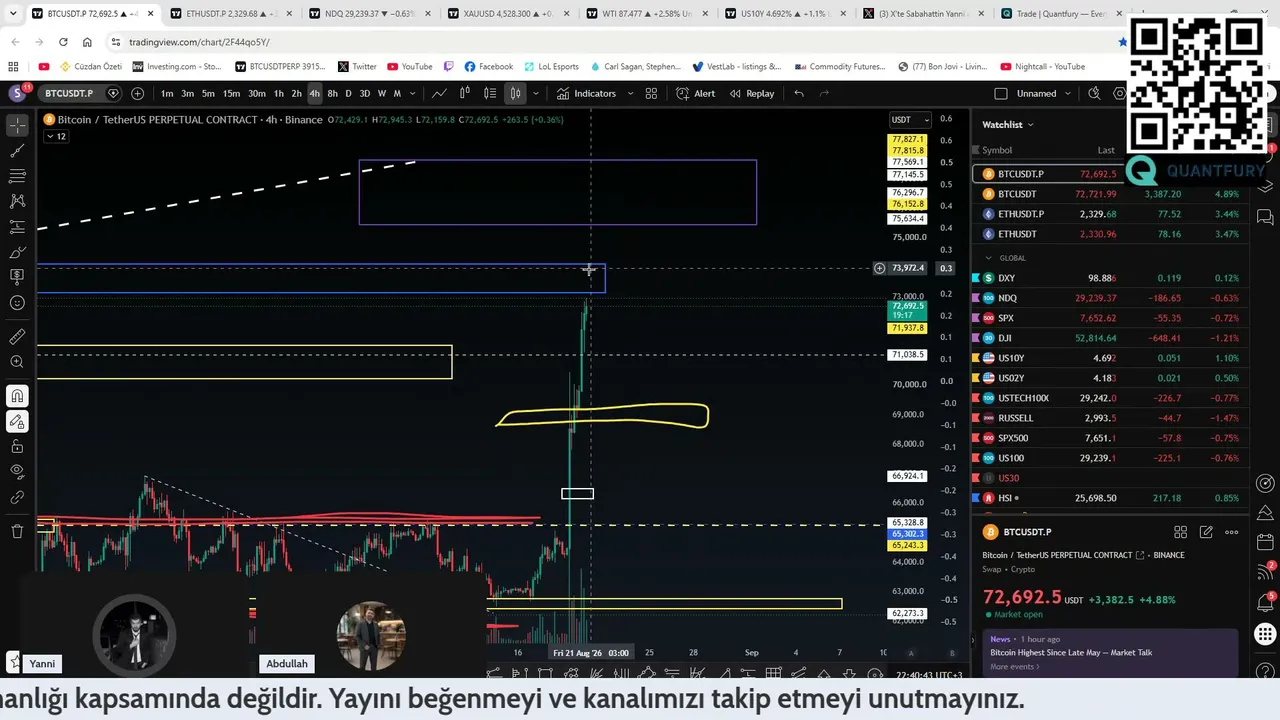Switch to the 1h timeframe

tap(279, 93)
